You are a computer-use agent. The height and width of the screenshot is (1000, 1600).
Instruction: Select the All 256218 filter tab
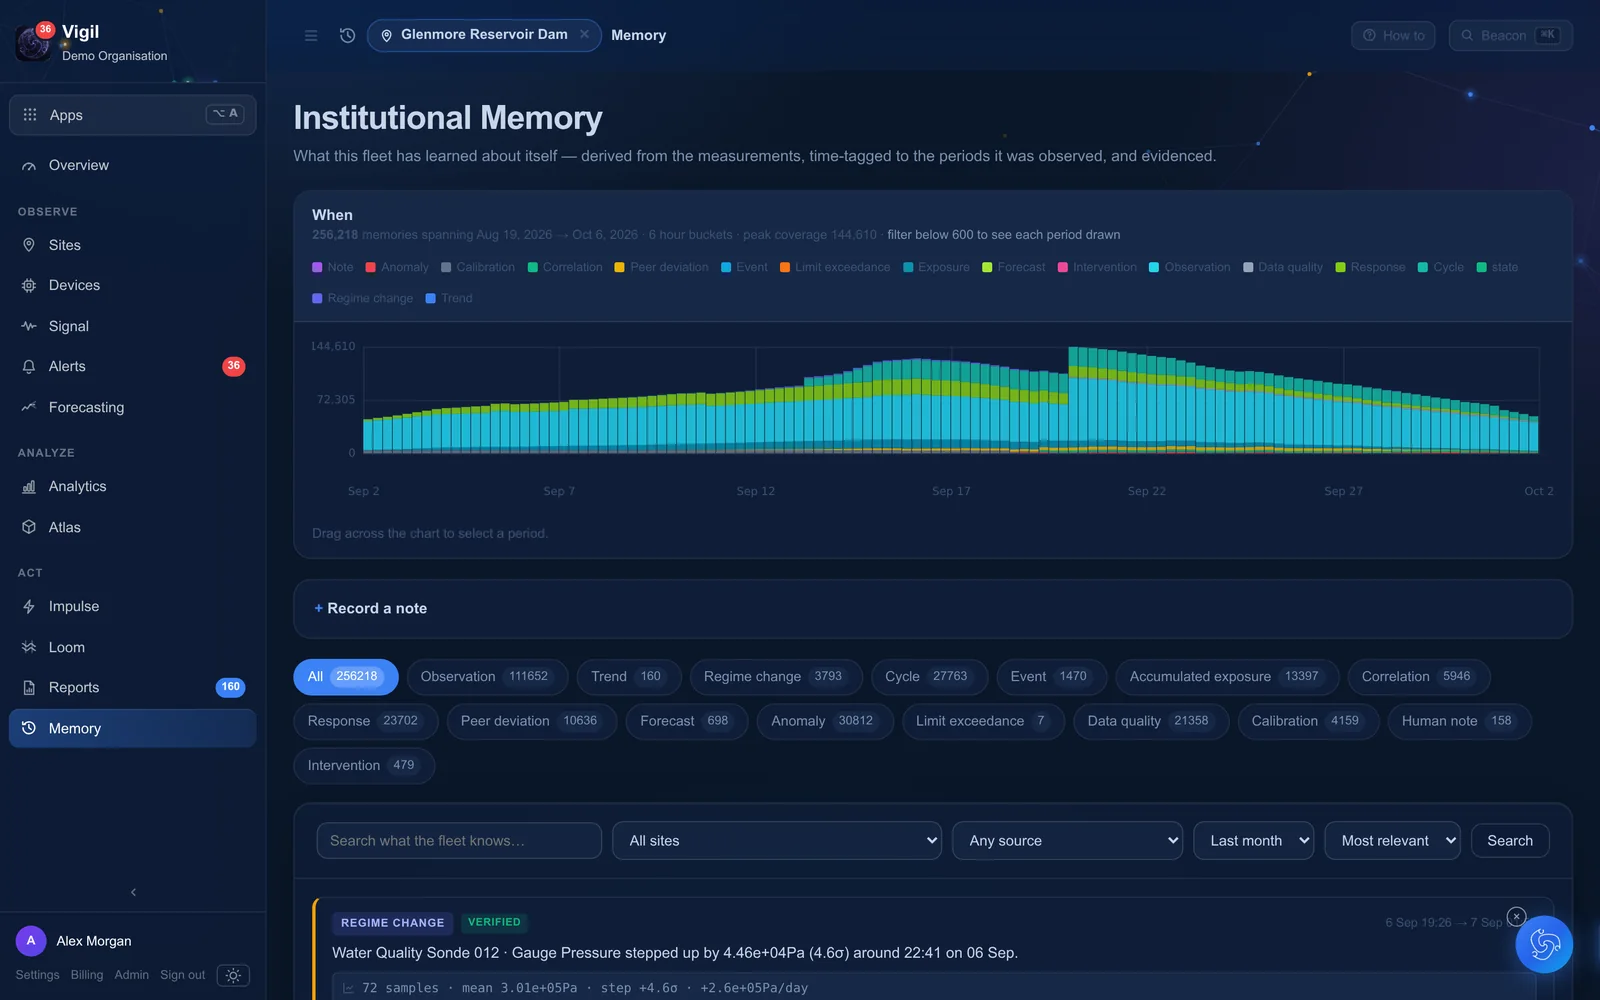(345, 677)
